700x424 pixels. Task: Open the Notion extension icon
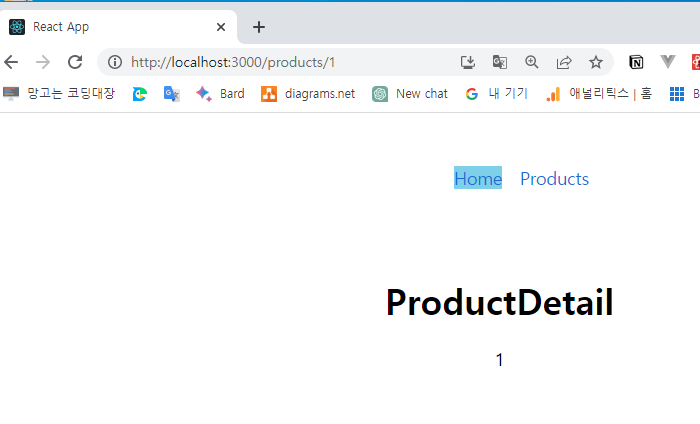[x=636, y=62]
